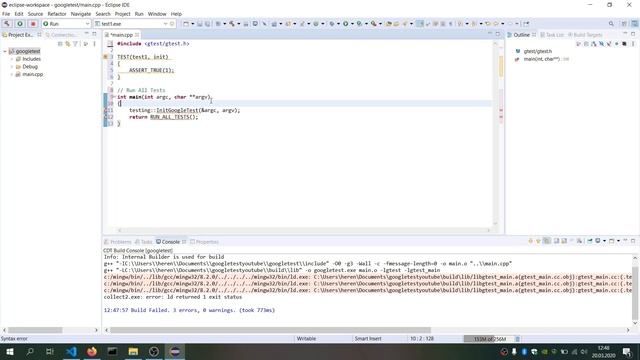Click the Debug bug toolbar icon

[332, 24]
